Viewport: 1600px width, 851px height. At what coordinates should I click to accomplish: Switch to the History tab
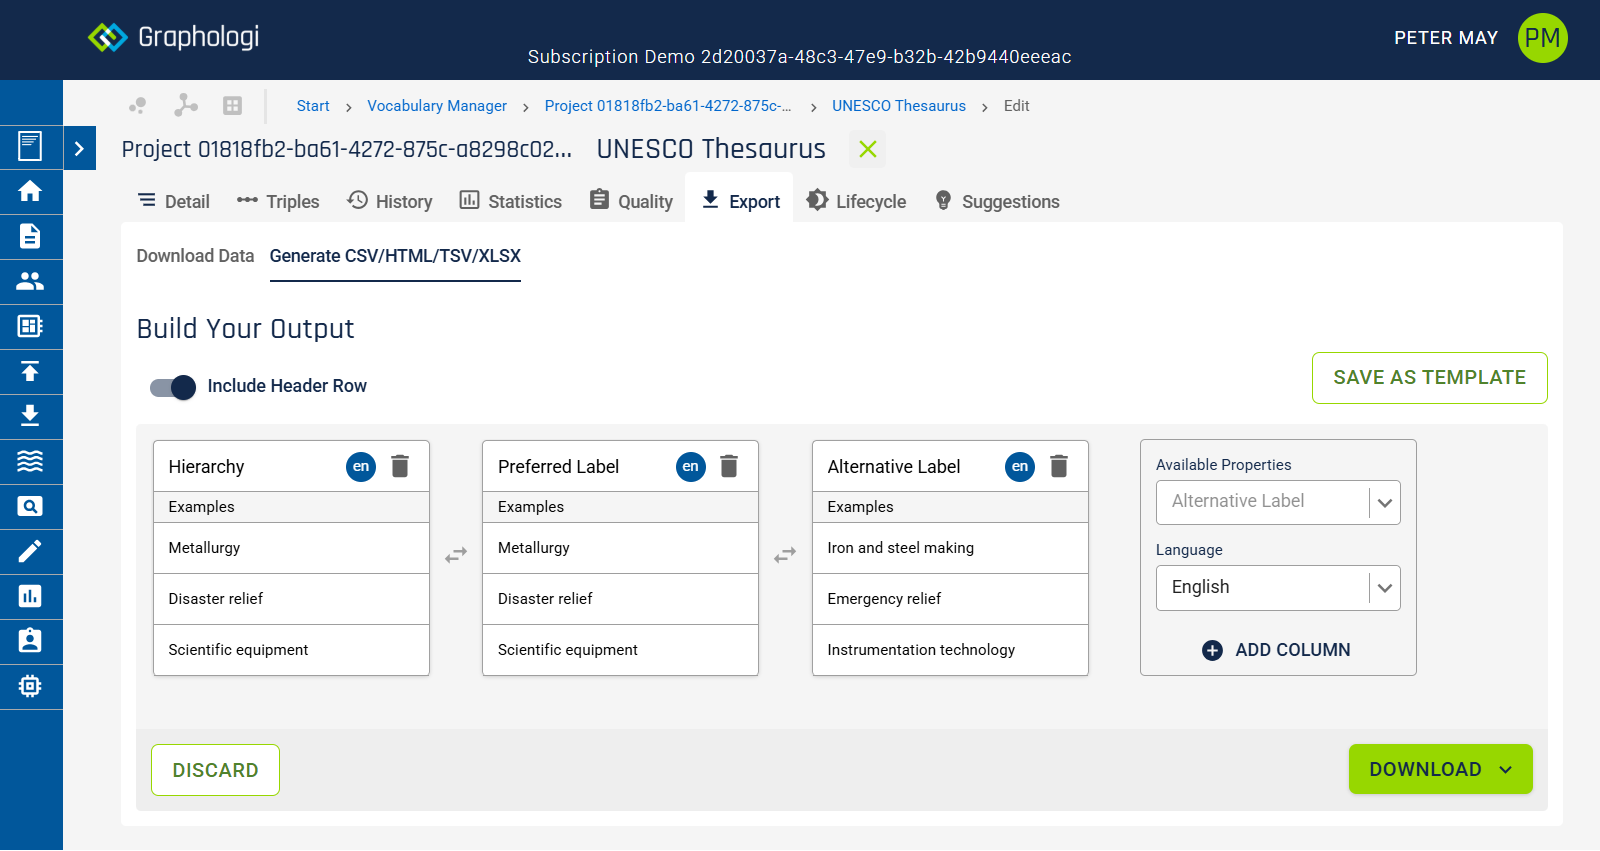pyautogui.click(x=390, y=201)
